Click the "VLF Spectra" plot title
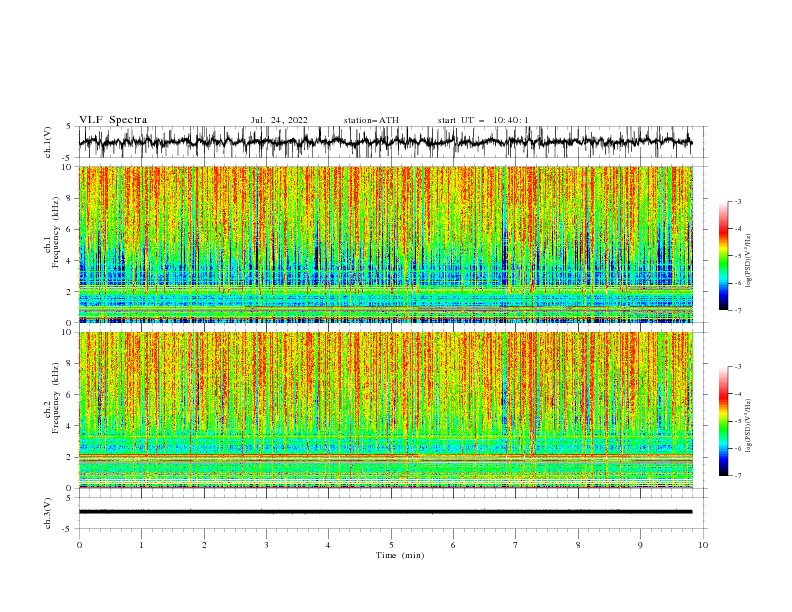Image resolution: width=792 pixels, height=612 pixels. tap(113, 120)
